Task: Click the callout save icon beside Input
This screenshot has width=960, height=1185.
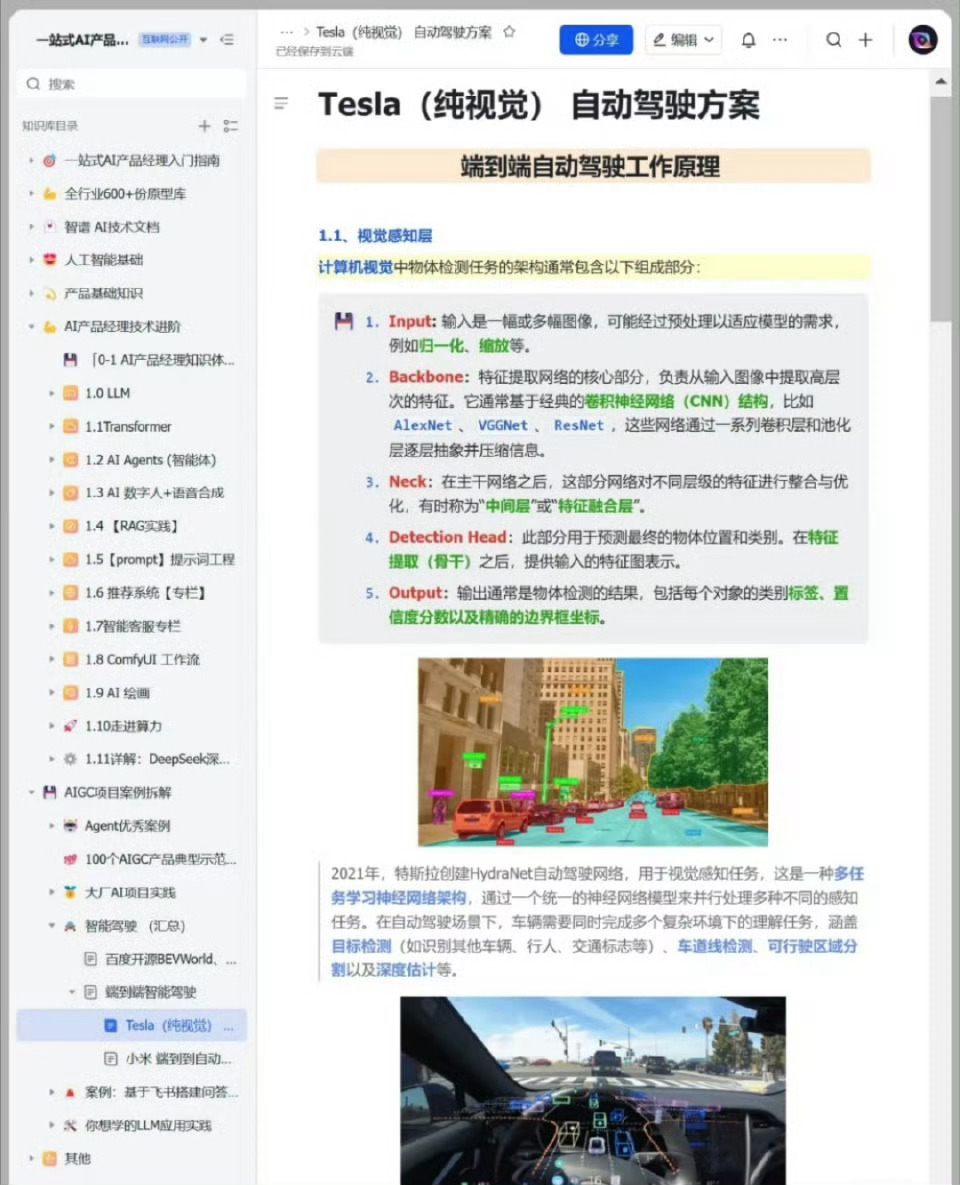Action: (344, 321)
